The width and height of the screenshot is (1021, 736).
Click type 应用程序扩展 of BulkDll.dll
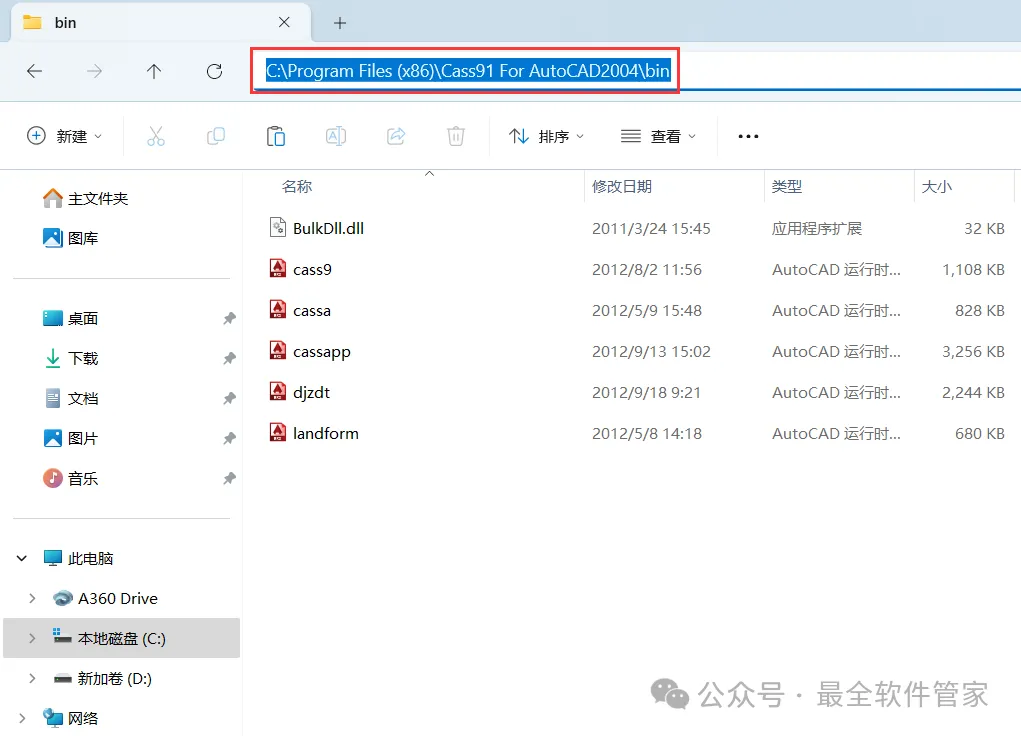coord(817,228)
